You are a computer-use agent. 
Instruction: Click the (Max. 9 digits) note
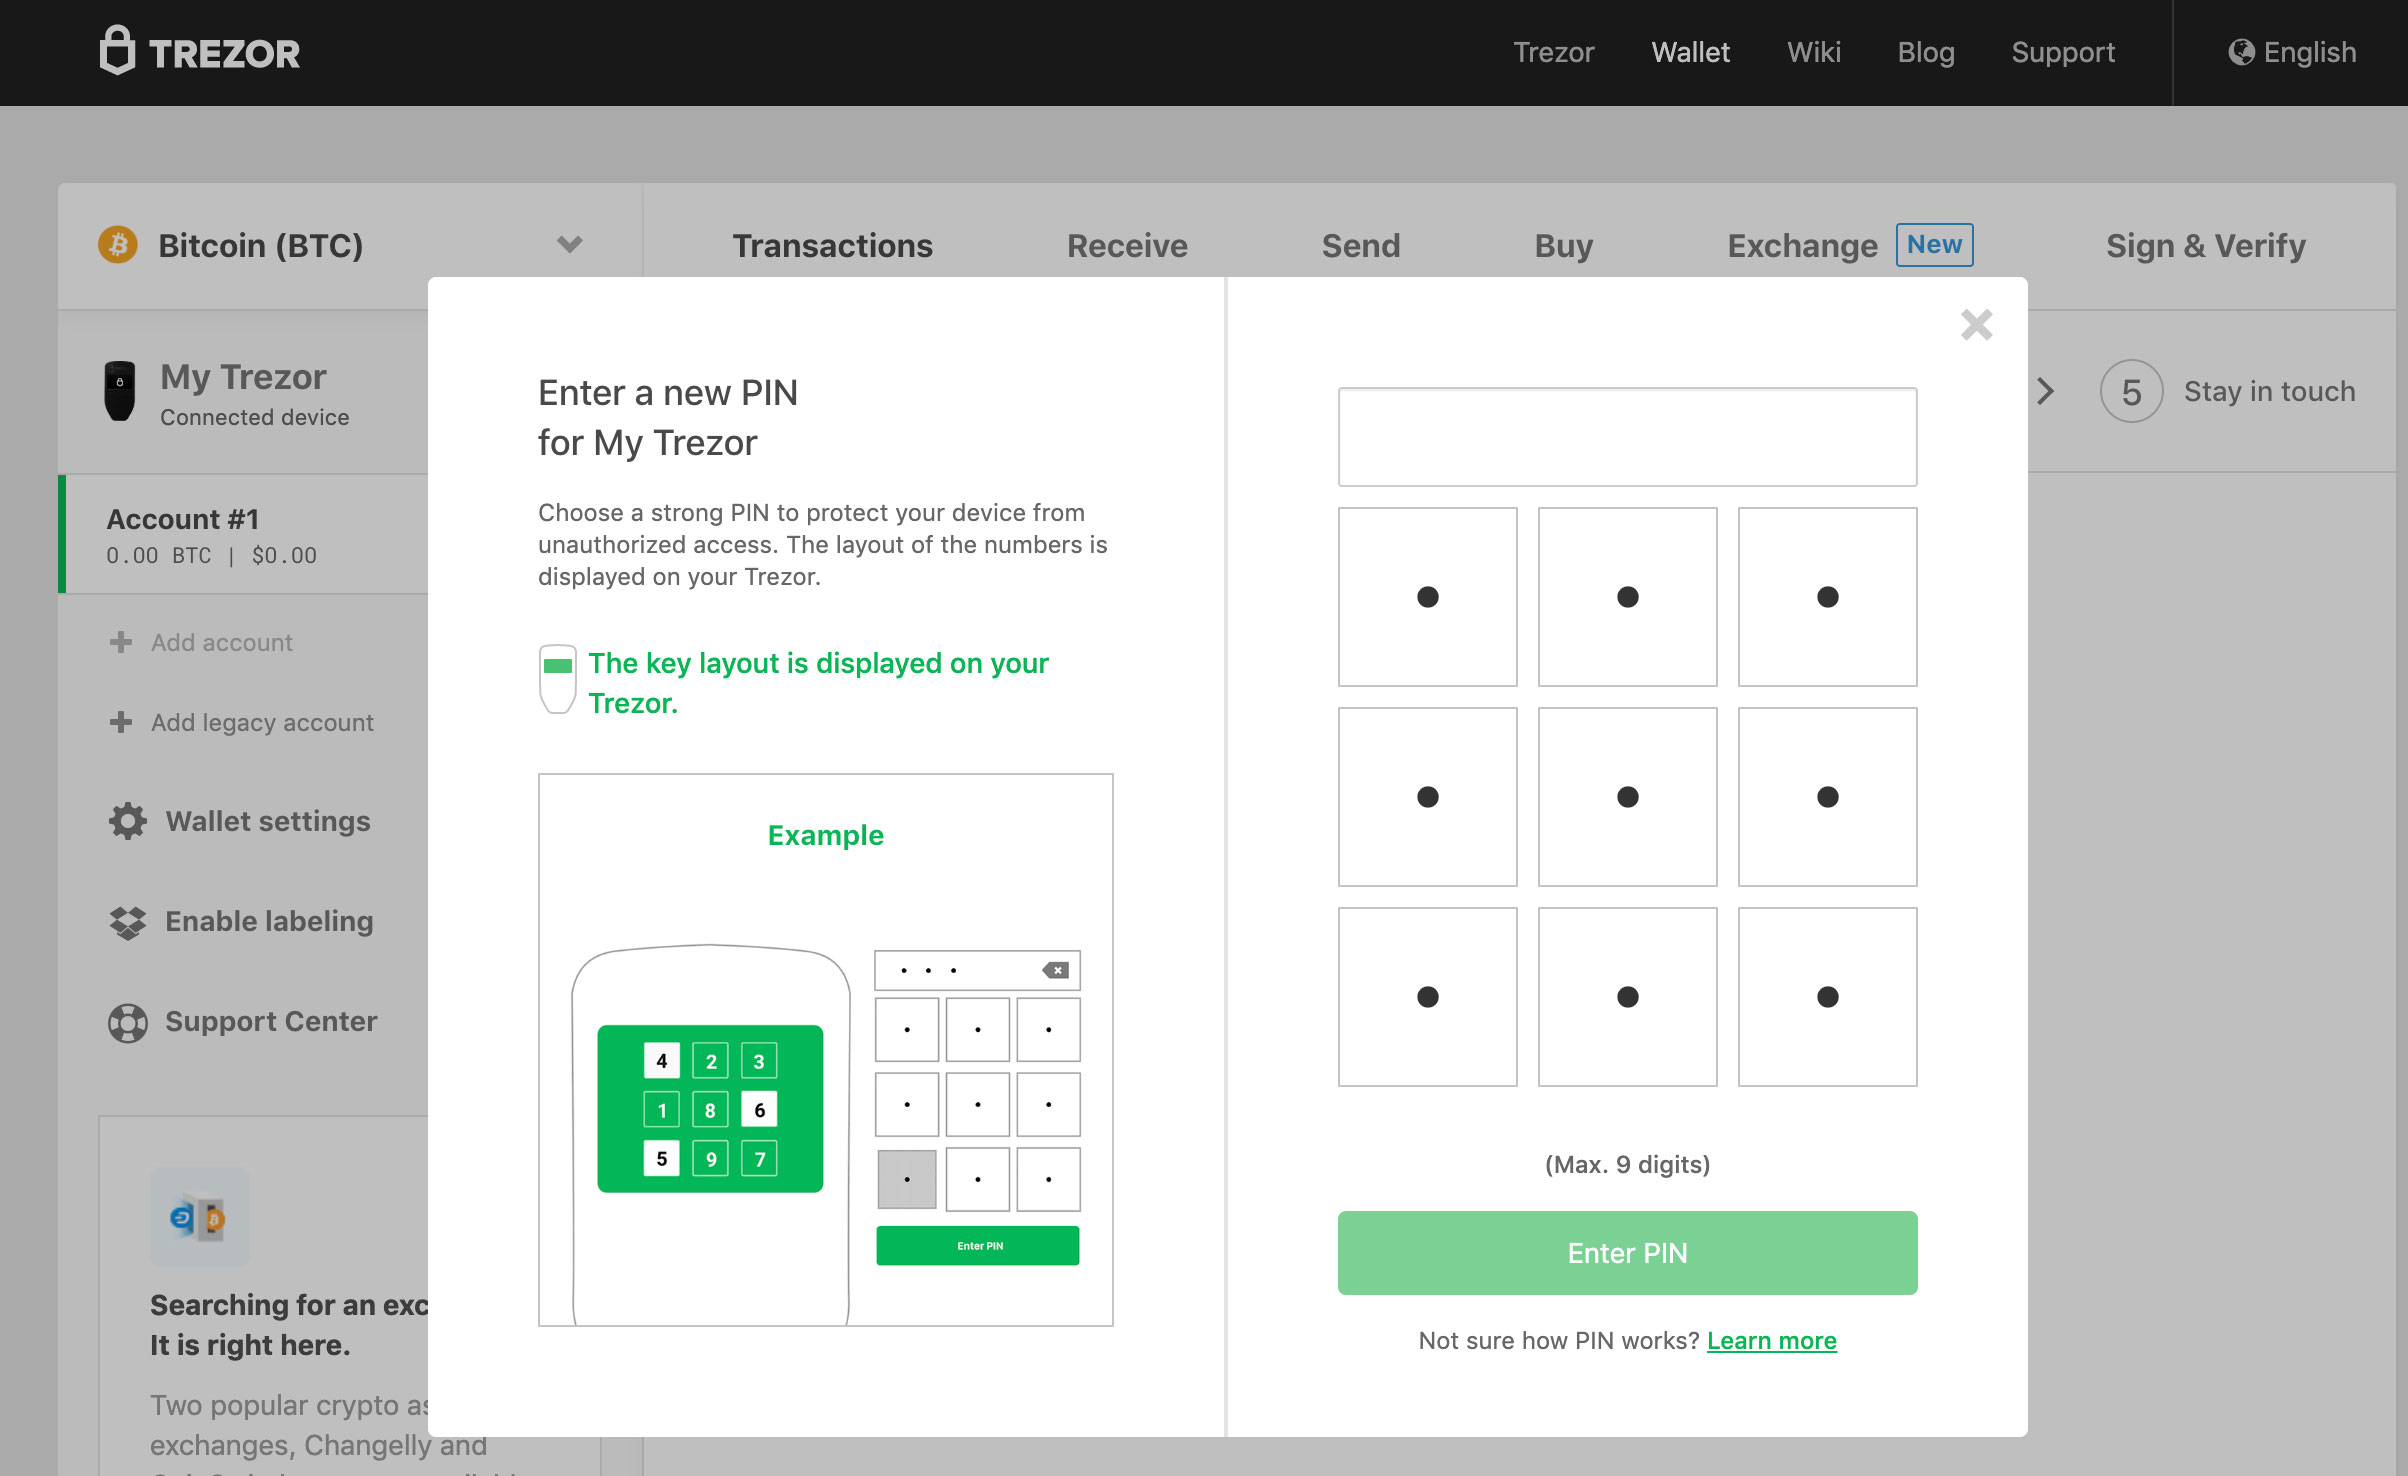coord(1627,1165)
